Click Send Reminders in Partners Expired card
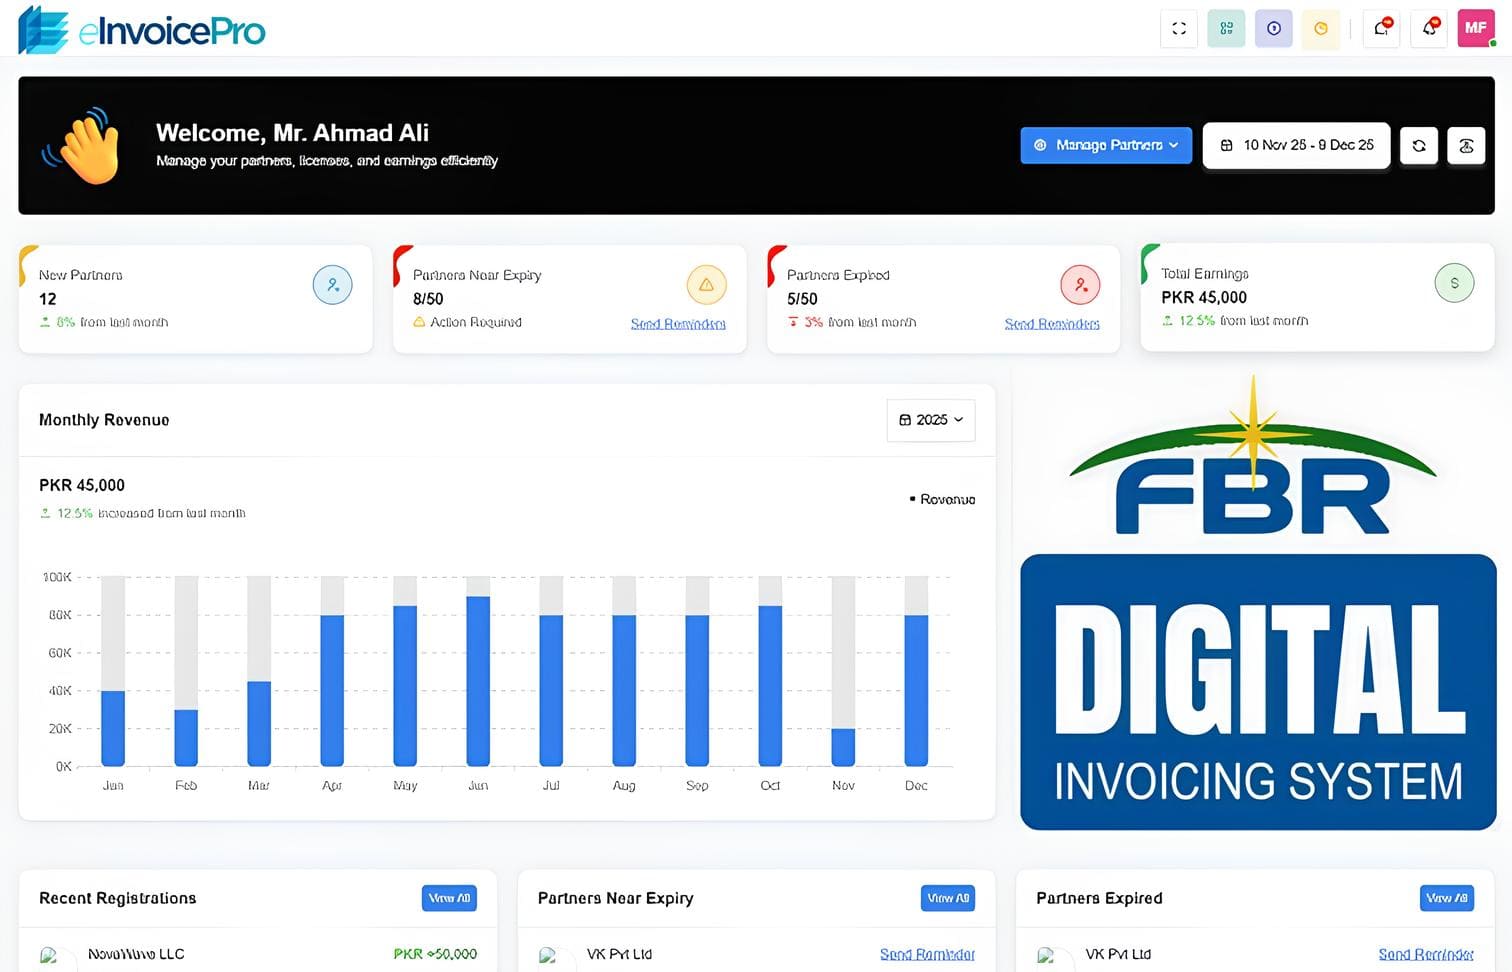Image resolution: width=1512 pixels, height=972 pixels. tap(1052, 324)
